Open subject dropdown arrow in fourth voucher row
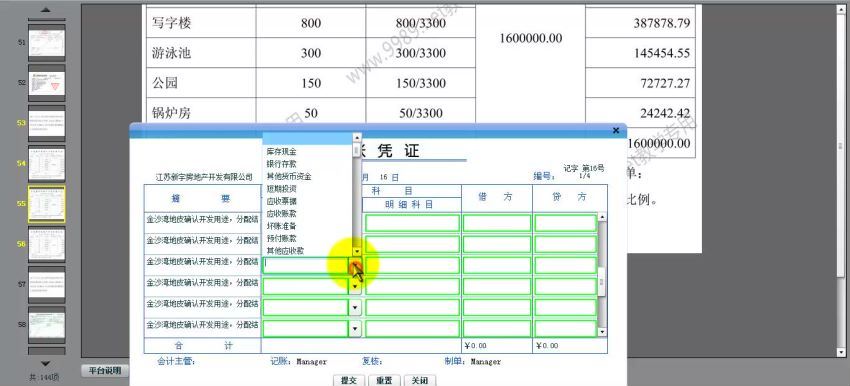Viewport: 850px width, 386px height. click(355, 287)
